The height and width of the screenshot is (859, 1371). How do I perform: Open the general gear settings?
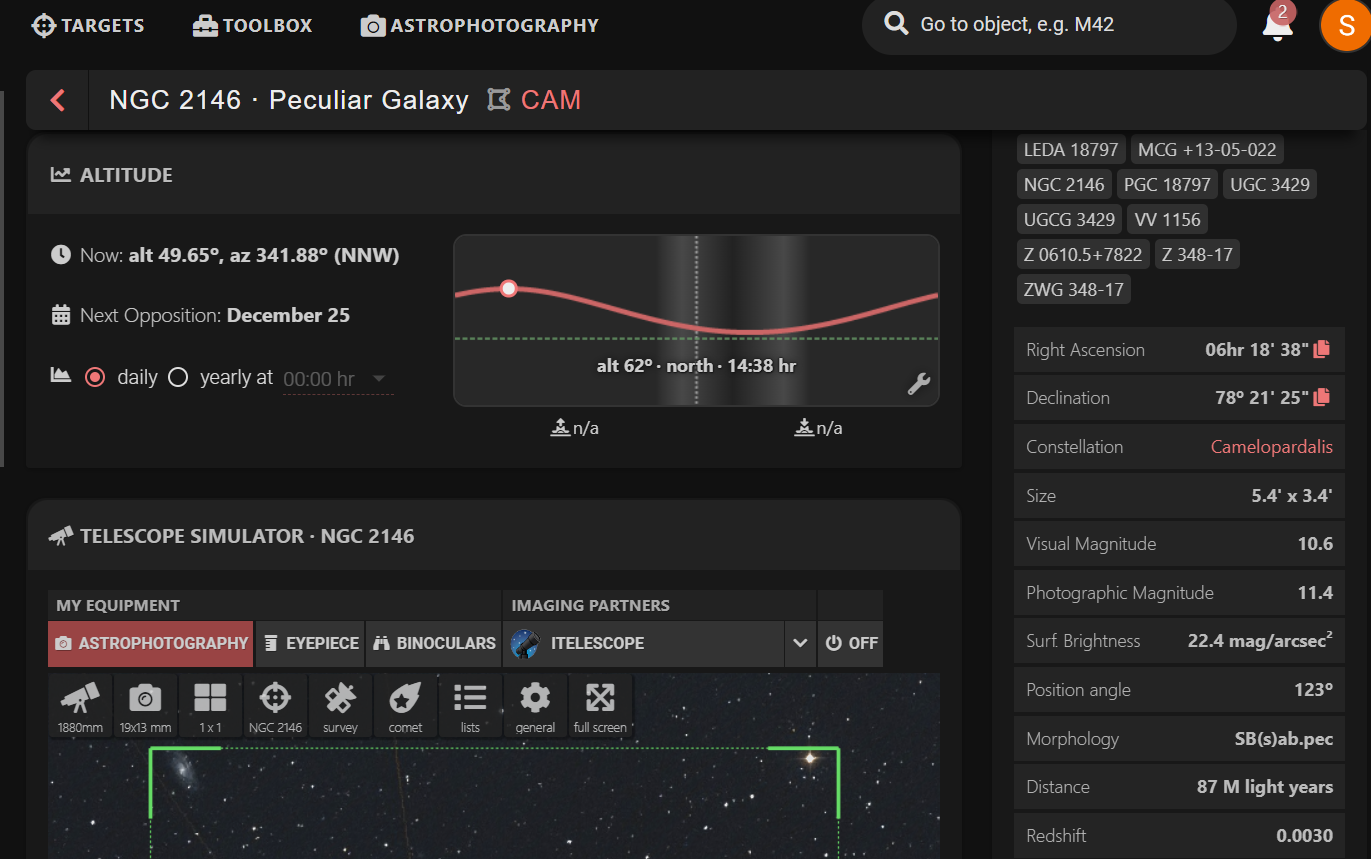tap(535, 706)
